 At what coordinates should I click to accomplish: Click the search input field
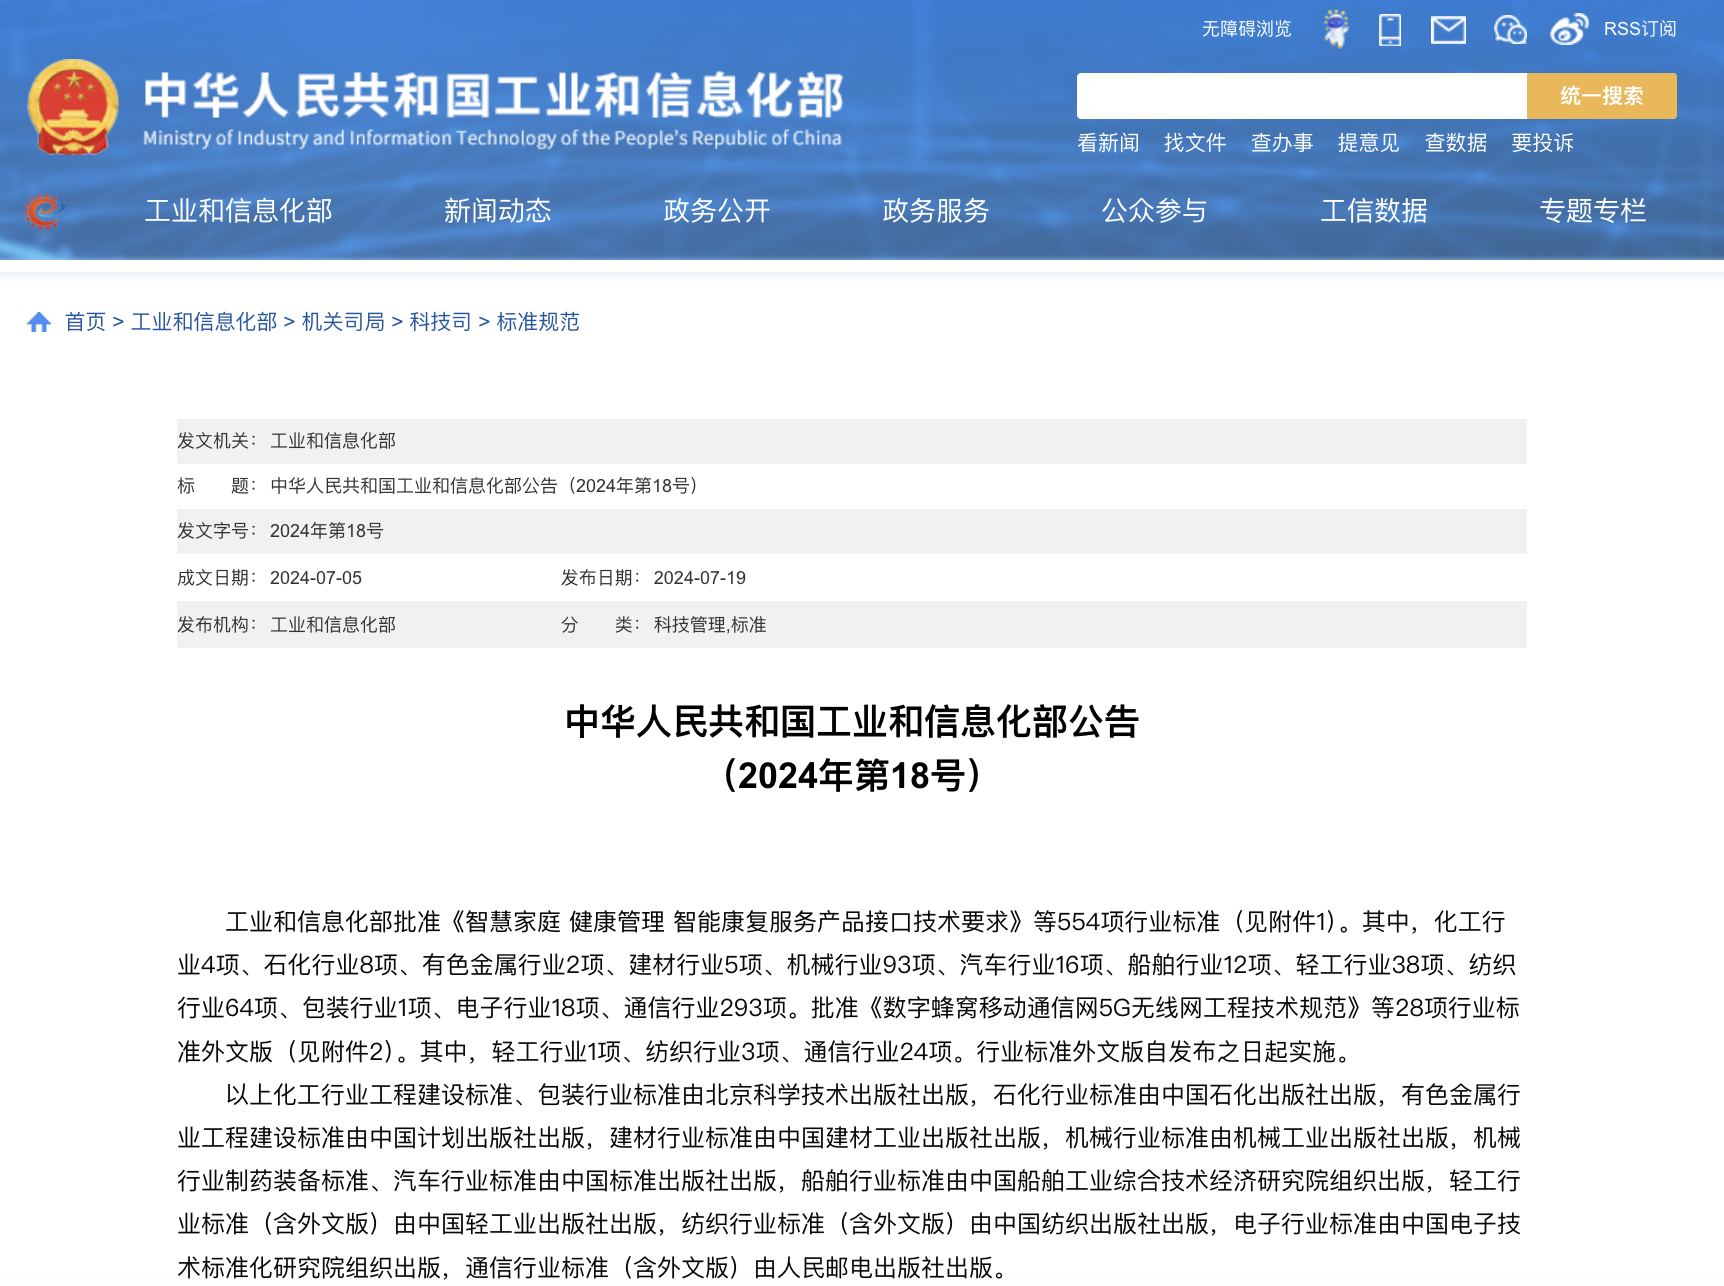(x=1301, y=96)
